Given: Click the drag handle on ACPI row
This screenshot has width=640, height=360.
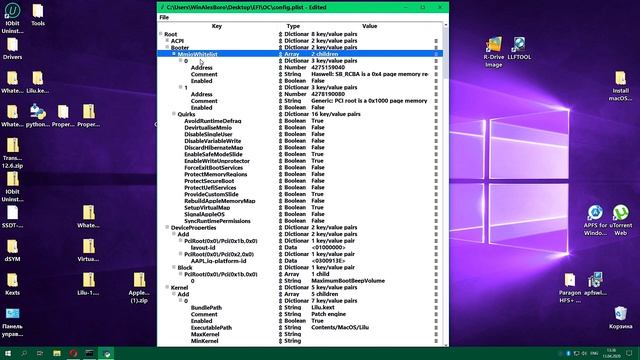Looking at the screenshot, I should click(436, 41).
